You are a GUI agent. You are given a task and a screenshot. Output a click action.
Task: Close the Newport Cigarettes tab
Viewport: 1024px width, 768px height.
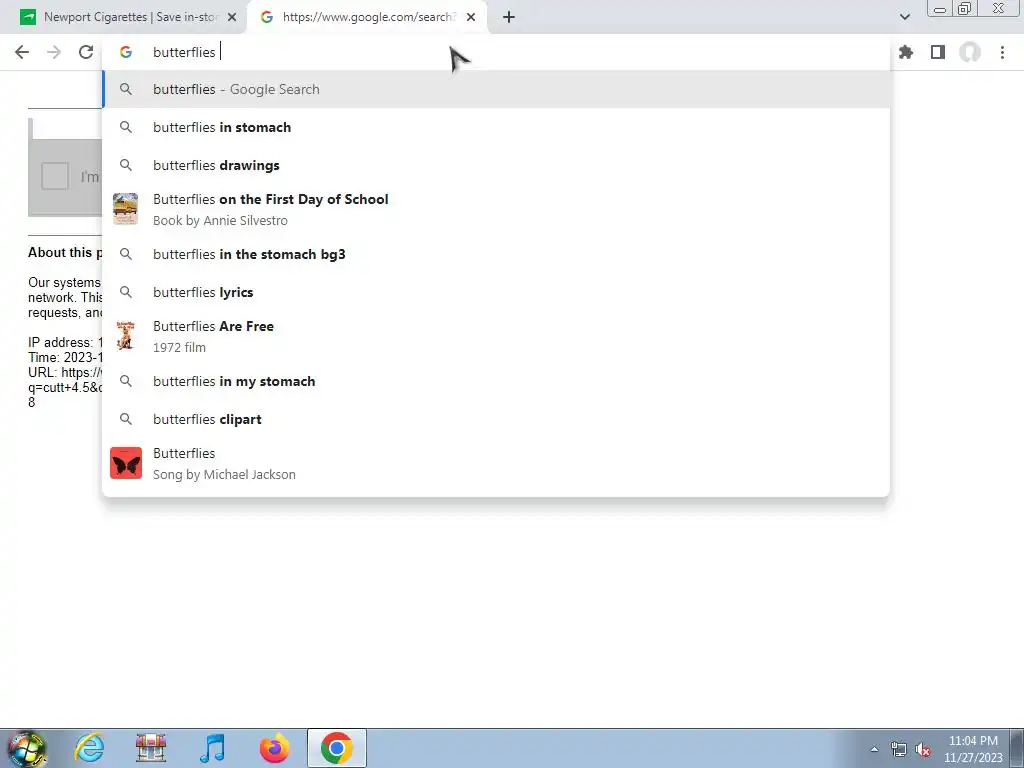pos(232,18)
